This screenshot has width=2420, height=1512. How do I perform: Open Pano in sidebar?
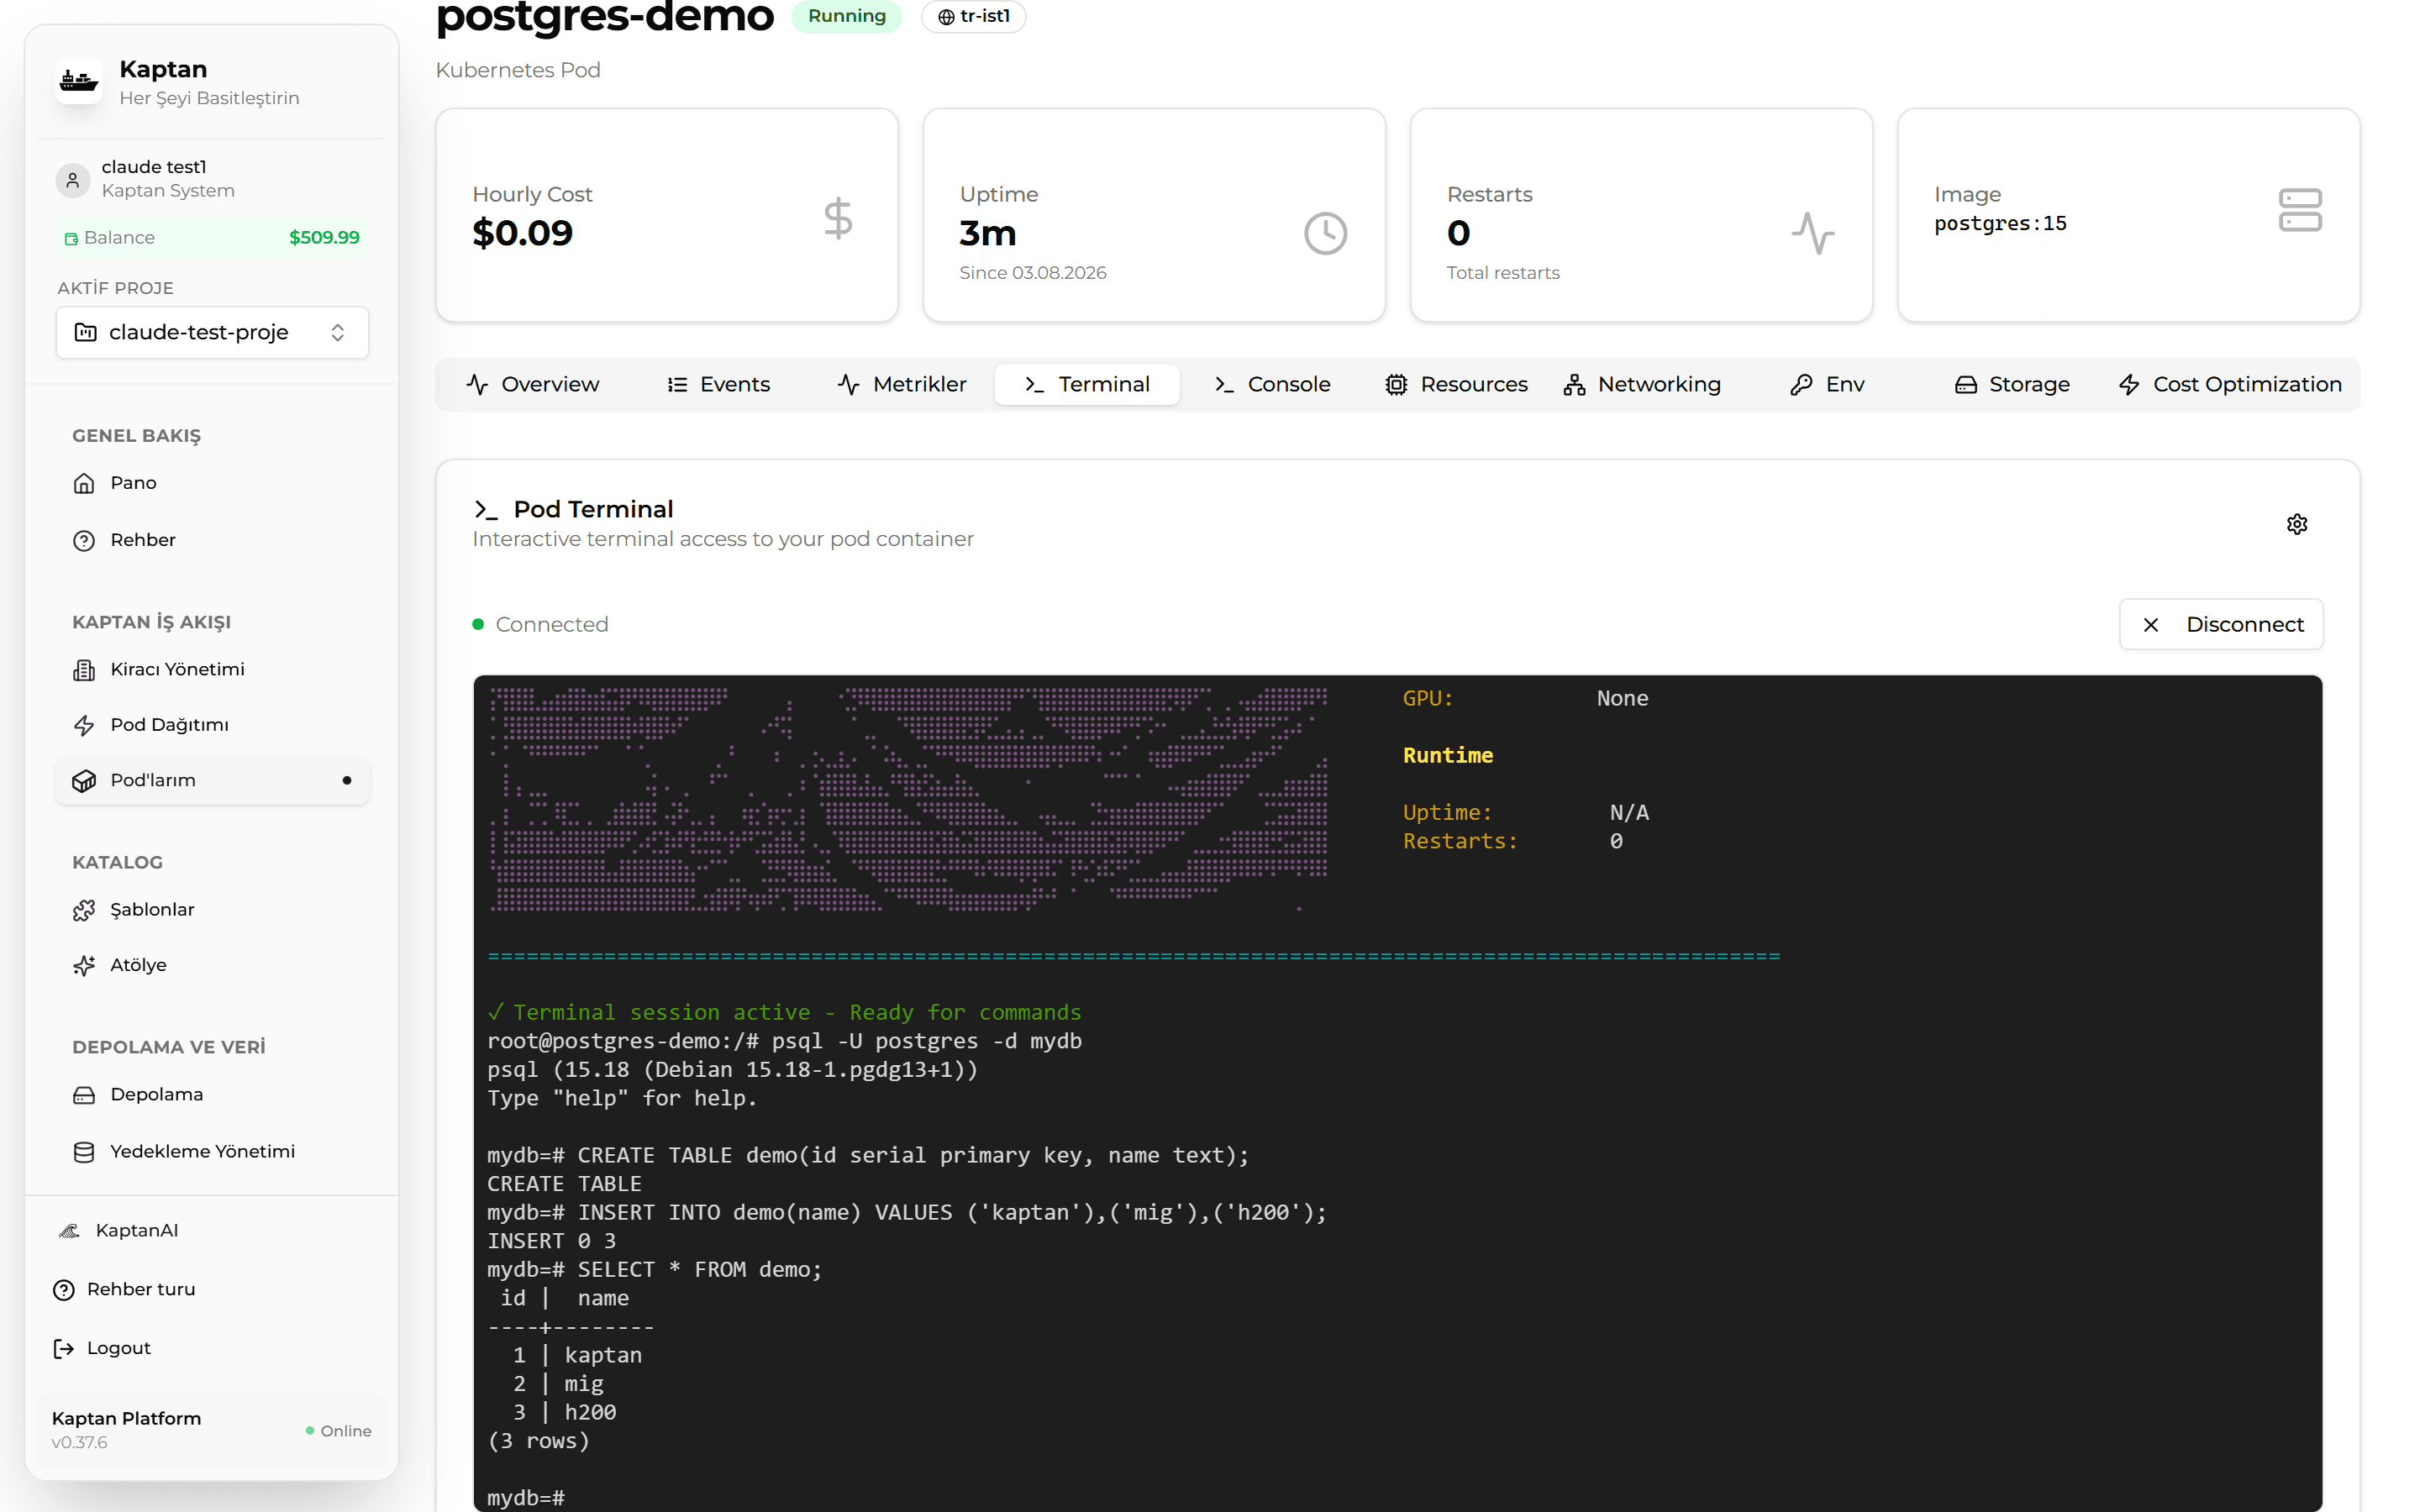[212, 483]
